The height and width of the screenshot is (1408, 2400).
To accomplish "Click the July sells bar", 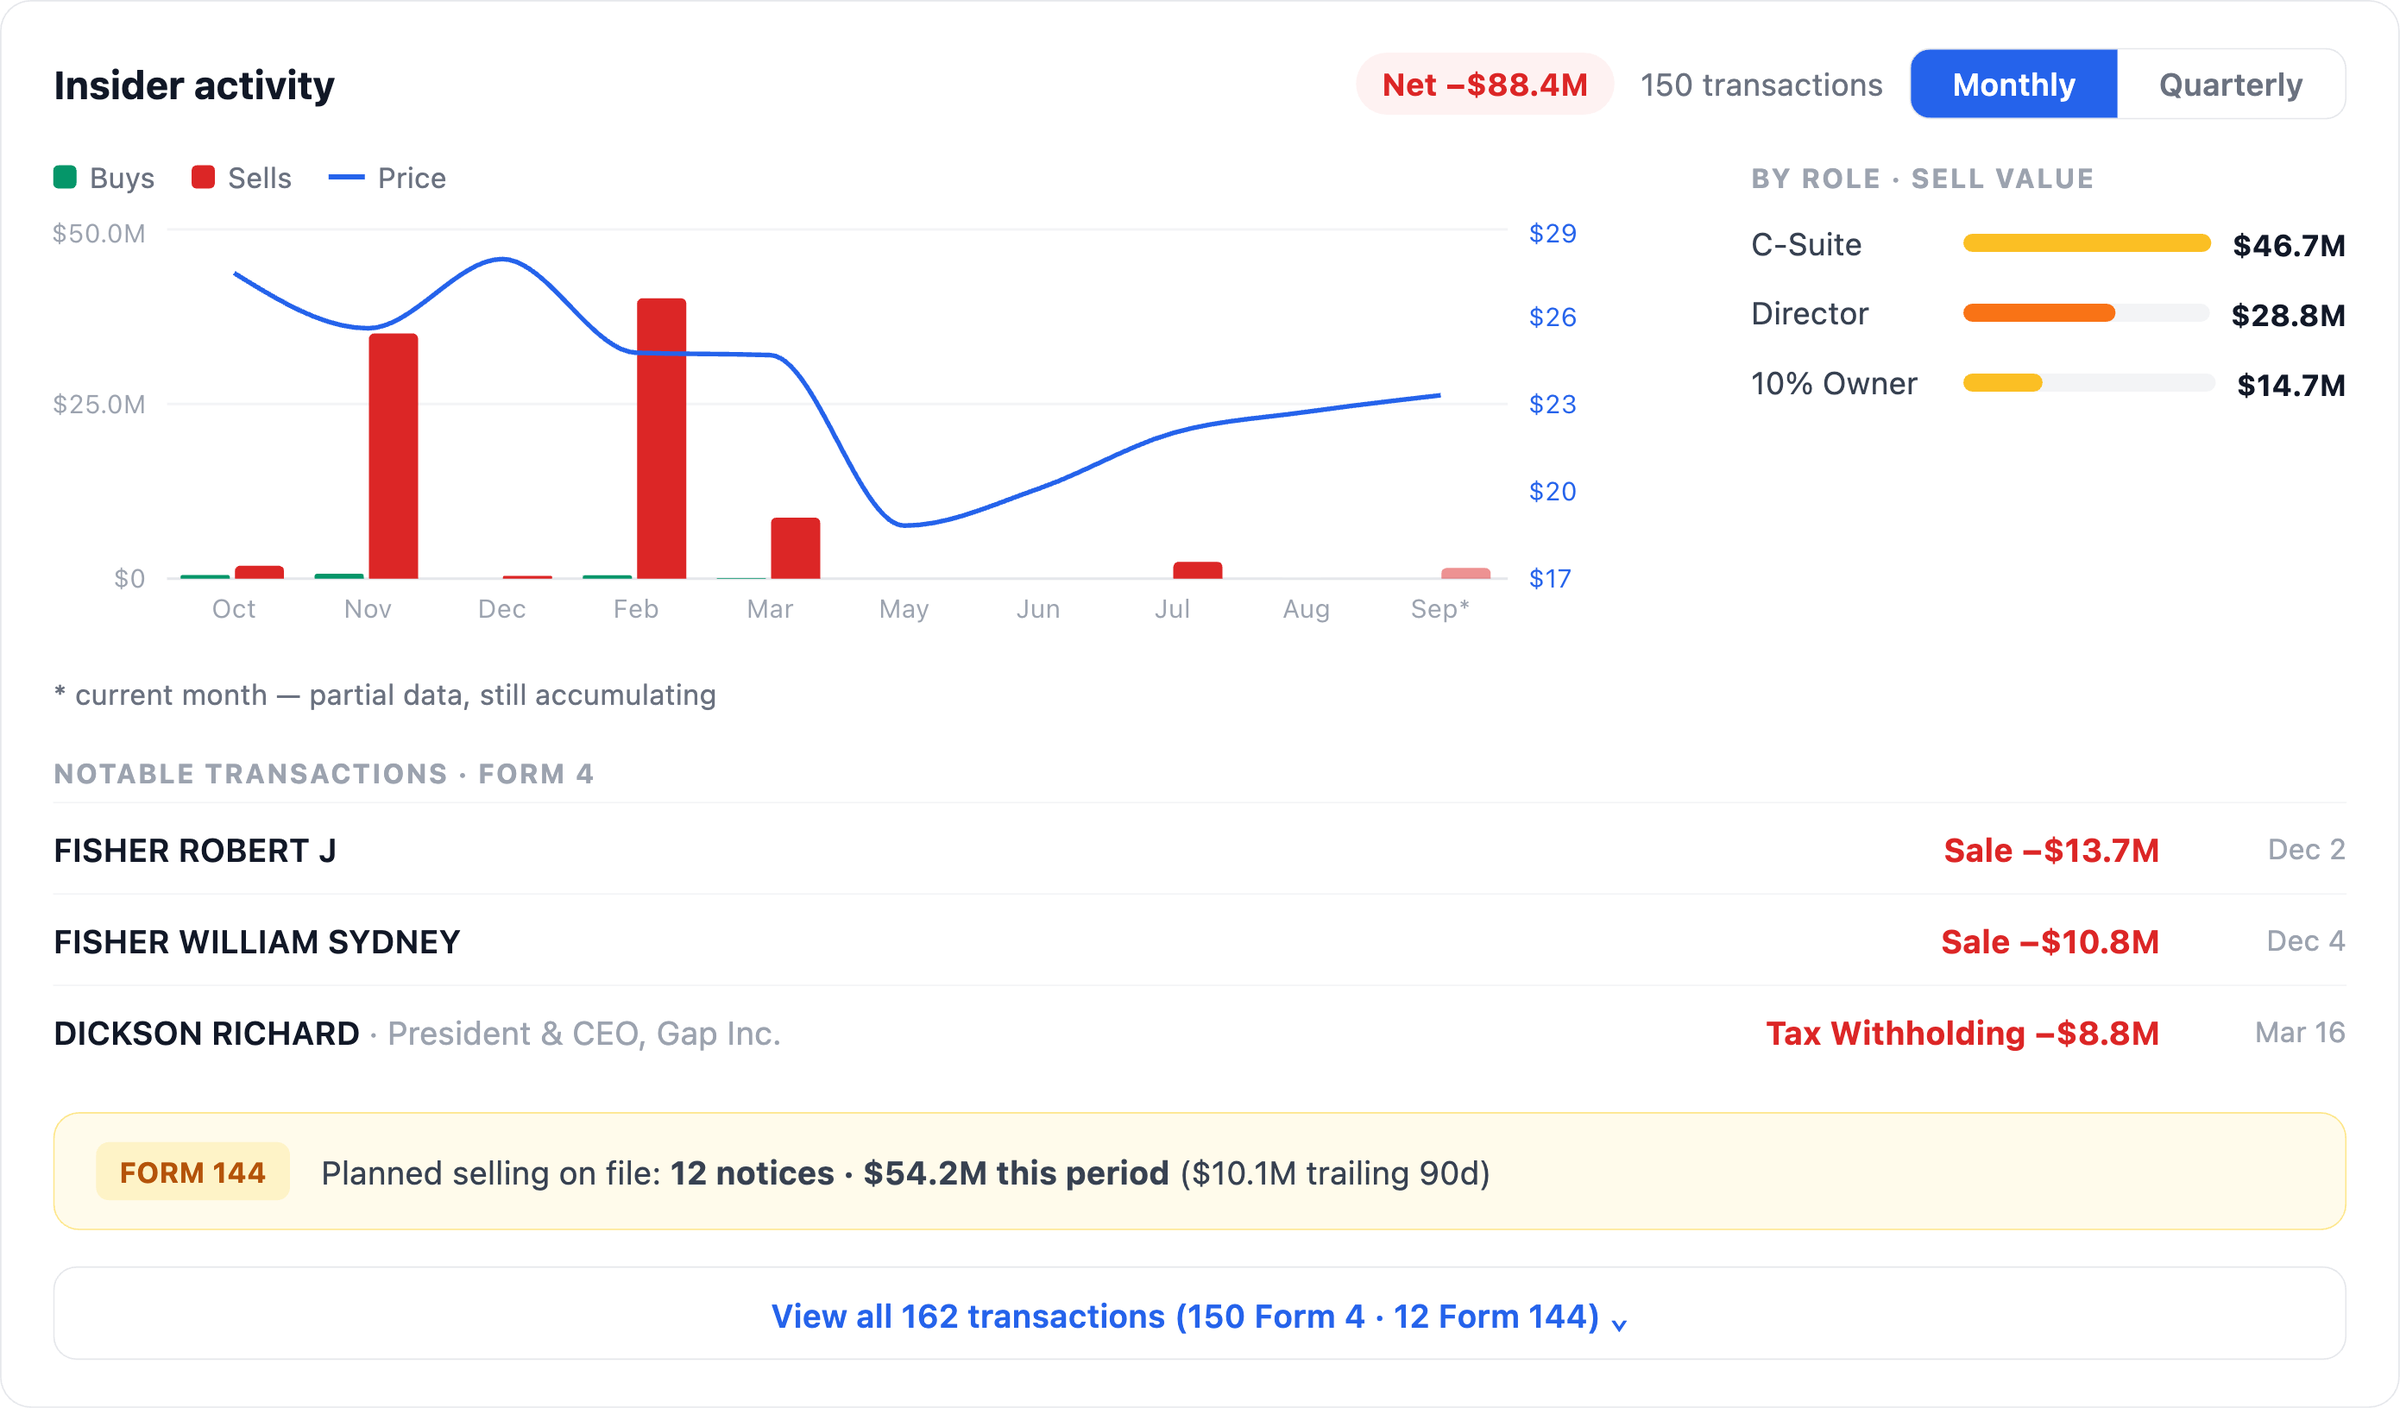I will click(1197, 570).
